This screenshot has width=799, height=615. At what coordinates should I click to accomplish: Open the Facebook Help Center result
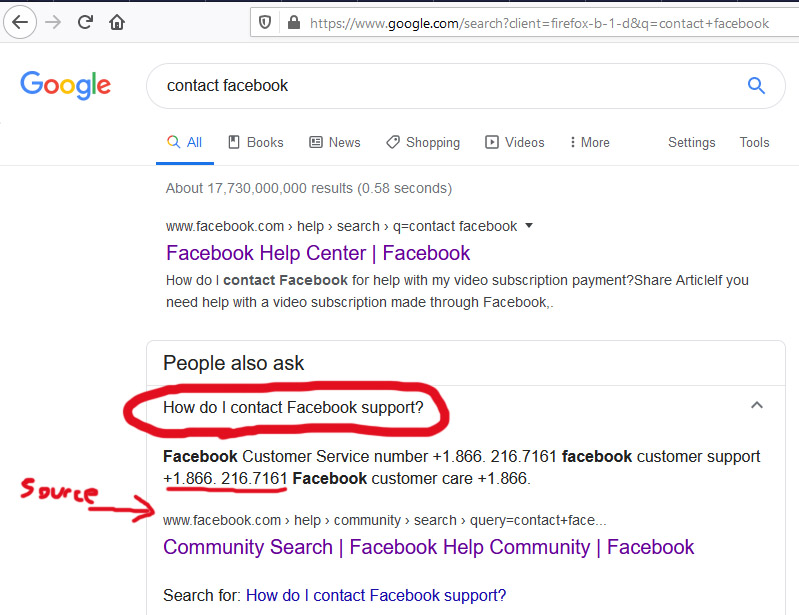(x=318, y=253)
